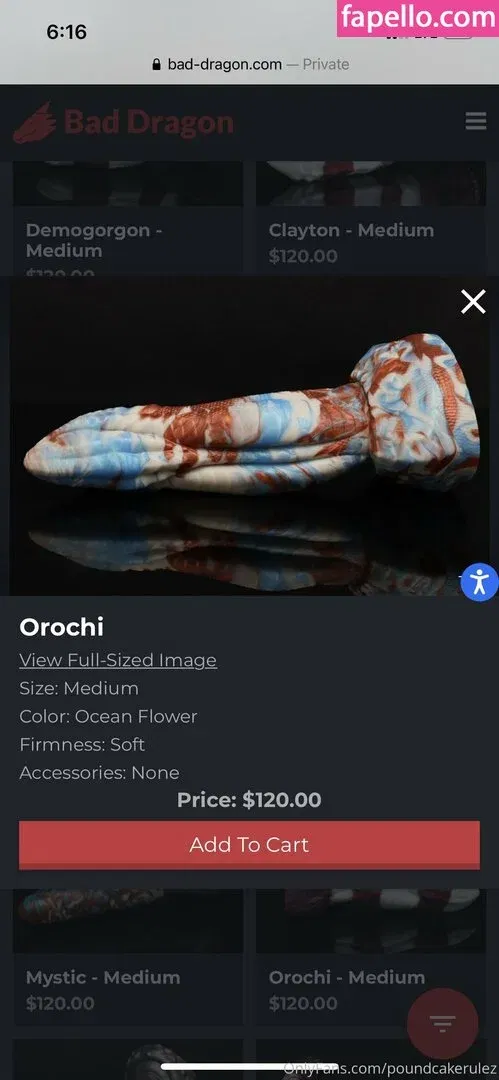The height and width of the screenshot is (1080, 499).
Task: Open the hamburger navigation menu
Action: (476, 122)
